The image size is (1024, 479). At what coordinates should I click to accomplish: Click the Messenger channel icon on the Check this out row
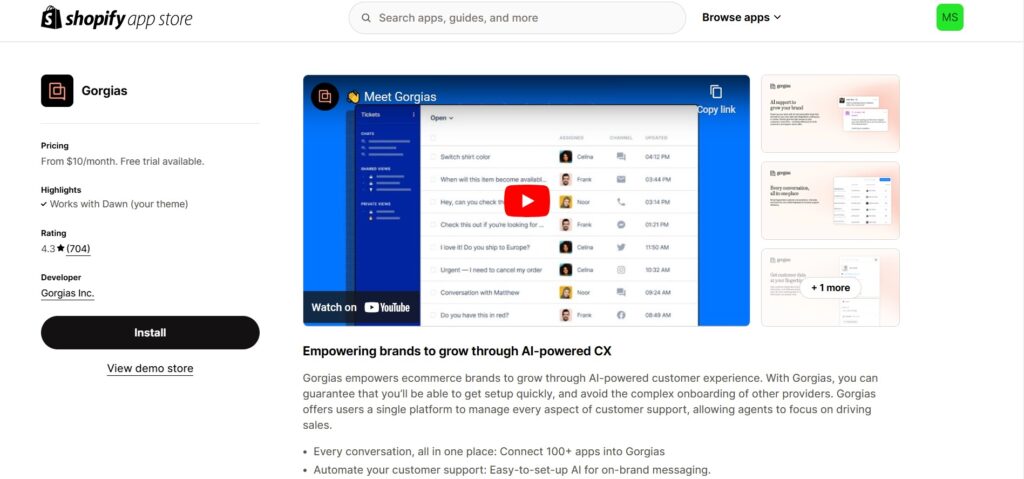tap(620, 224)
